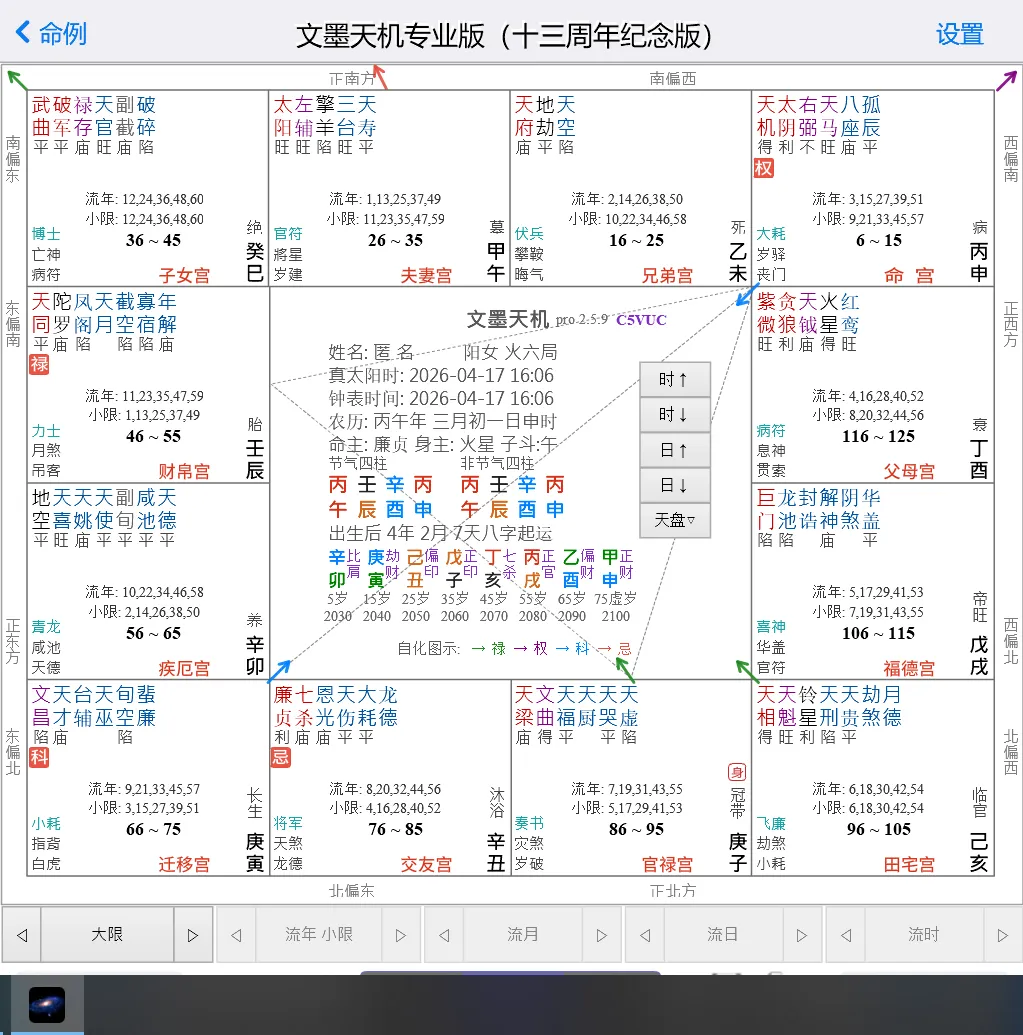This screenshot has height=1035, width=1023.
Task: Click the 禄 badge in 财帛宫
Action: [39, 364]
